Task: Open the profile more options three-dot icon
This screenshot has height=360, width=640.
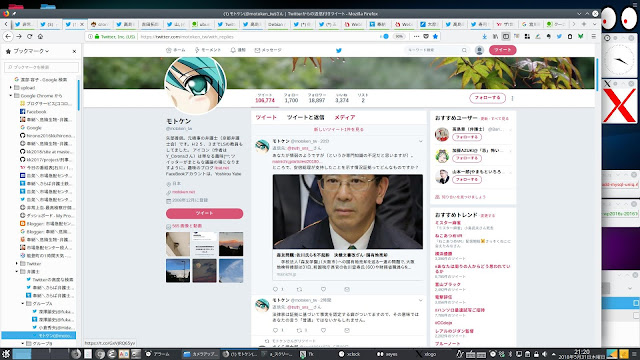Action: point(512,98)
